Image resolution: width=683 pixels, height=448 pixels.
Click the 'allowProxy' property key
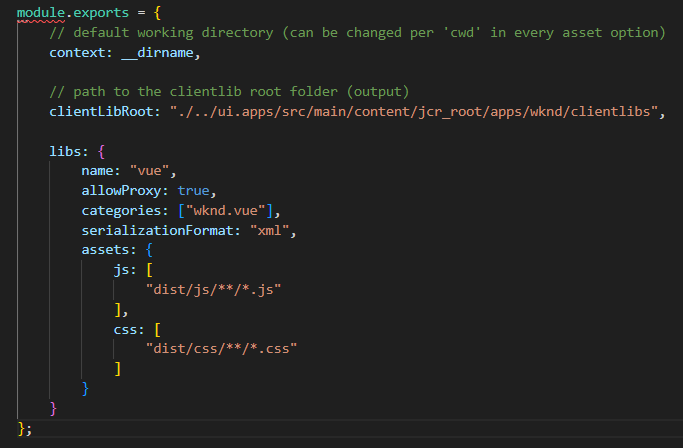click(x=121, y=191)
